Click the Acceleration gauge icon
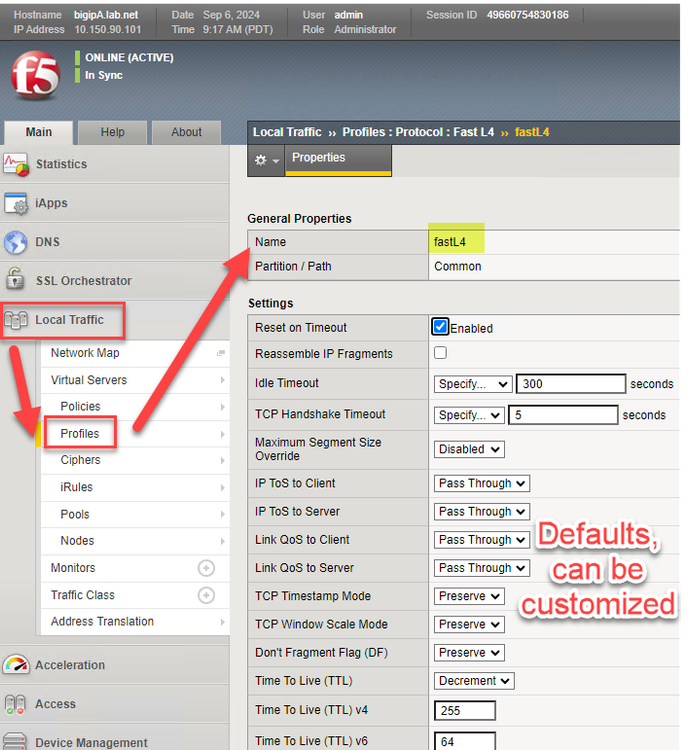The height and width of the screenshot is (750, 689). tap(16, 665)
